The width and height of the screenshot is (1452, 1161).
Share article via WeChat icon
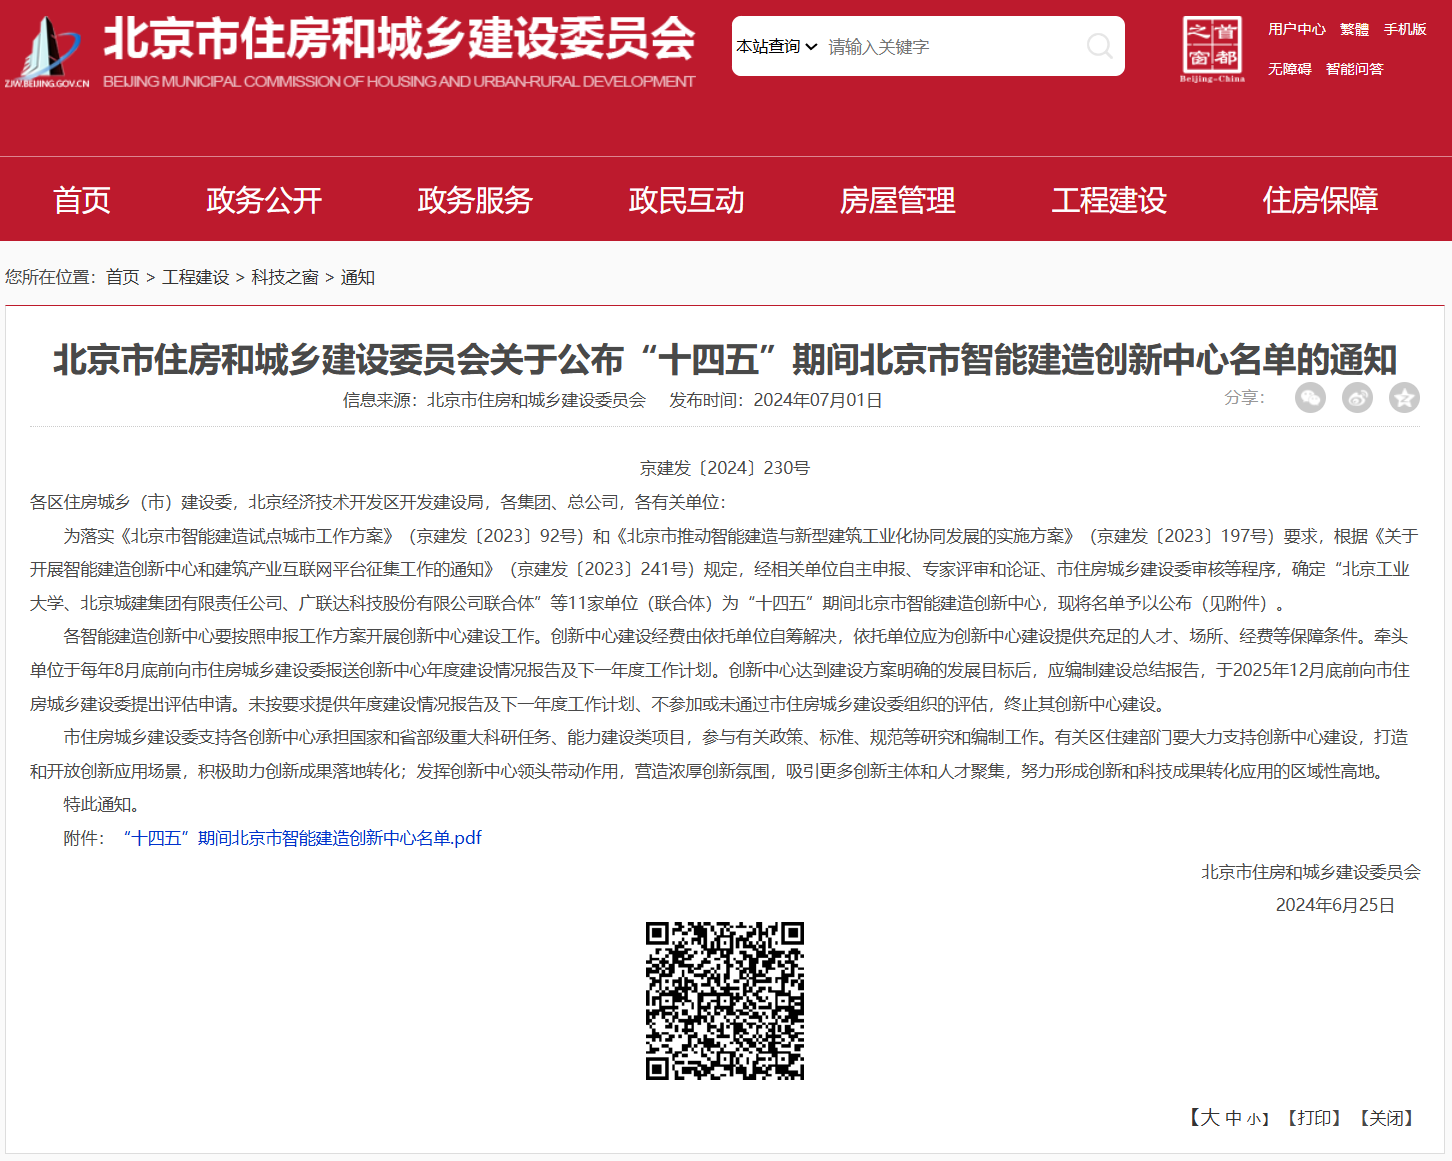pos(1310,398)
